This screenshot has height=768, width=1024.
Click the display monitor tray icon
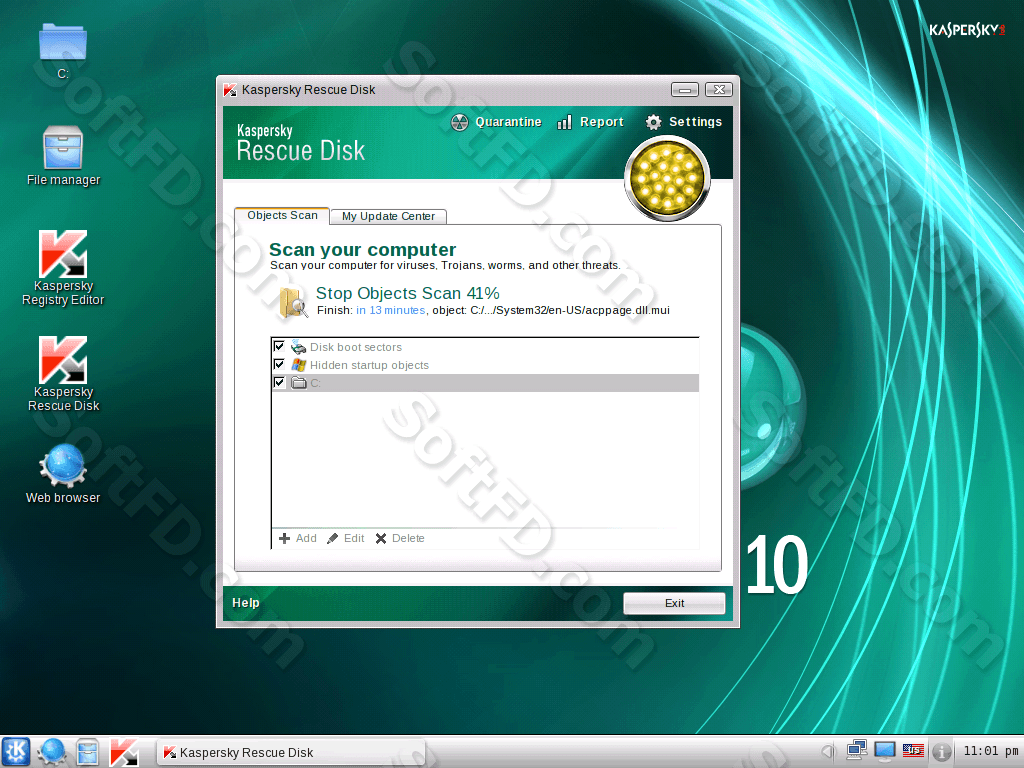tap(885, 751)
